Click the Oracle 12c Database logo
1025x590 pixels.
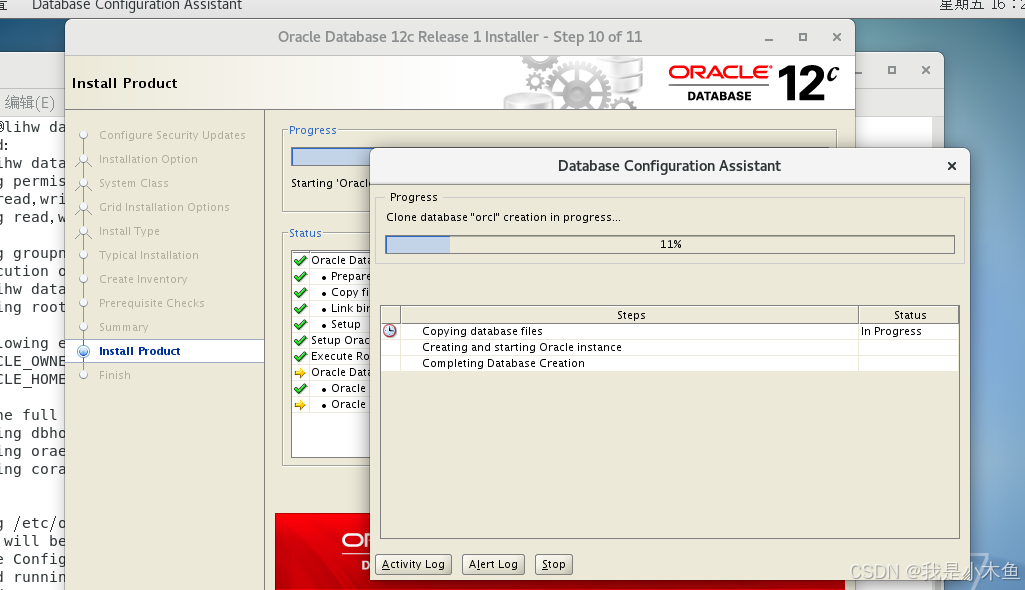[753, 83]
